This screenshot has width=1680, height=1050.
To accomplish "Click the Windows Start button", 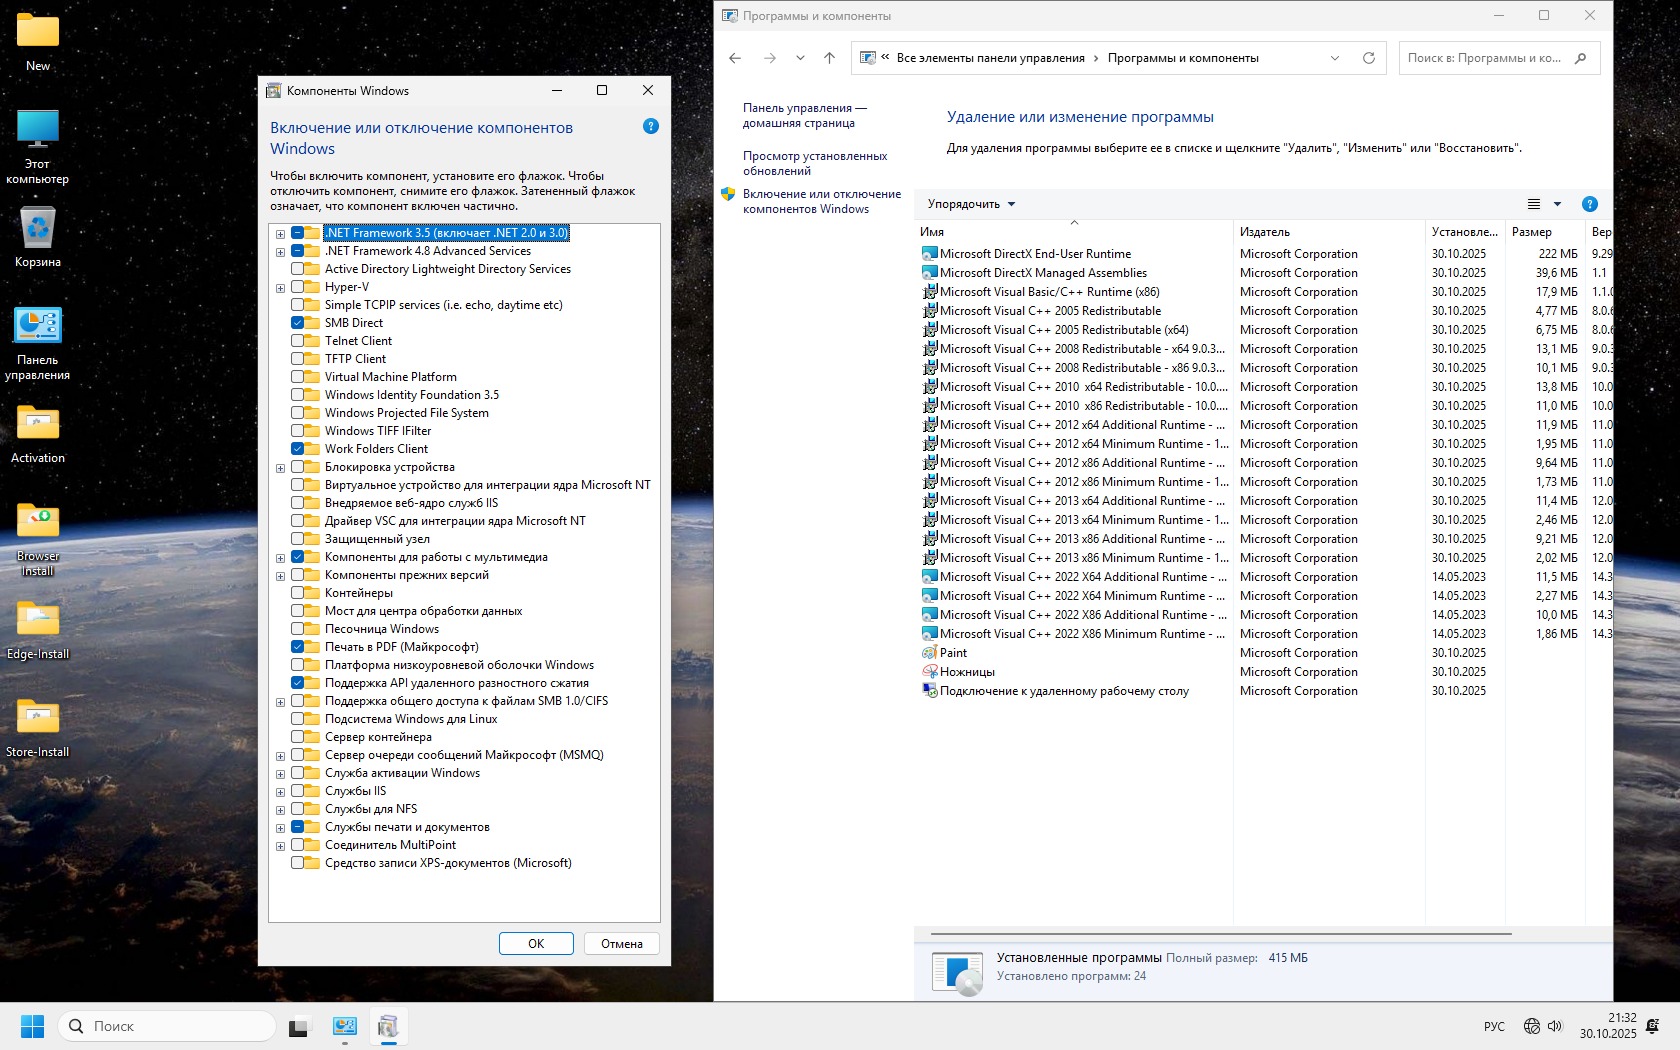I will (32, 1026).
